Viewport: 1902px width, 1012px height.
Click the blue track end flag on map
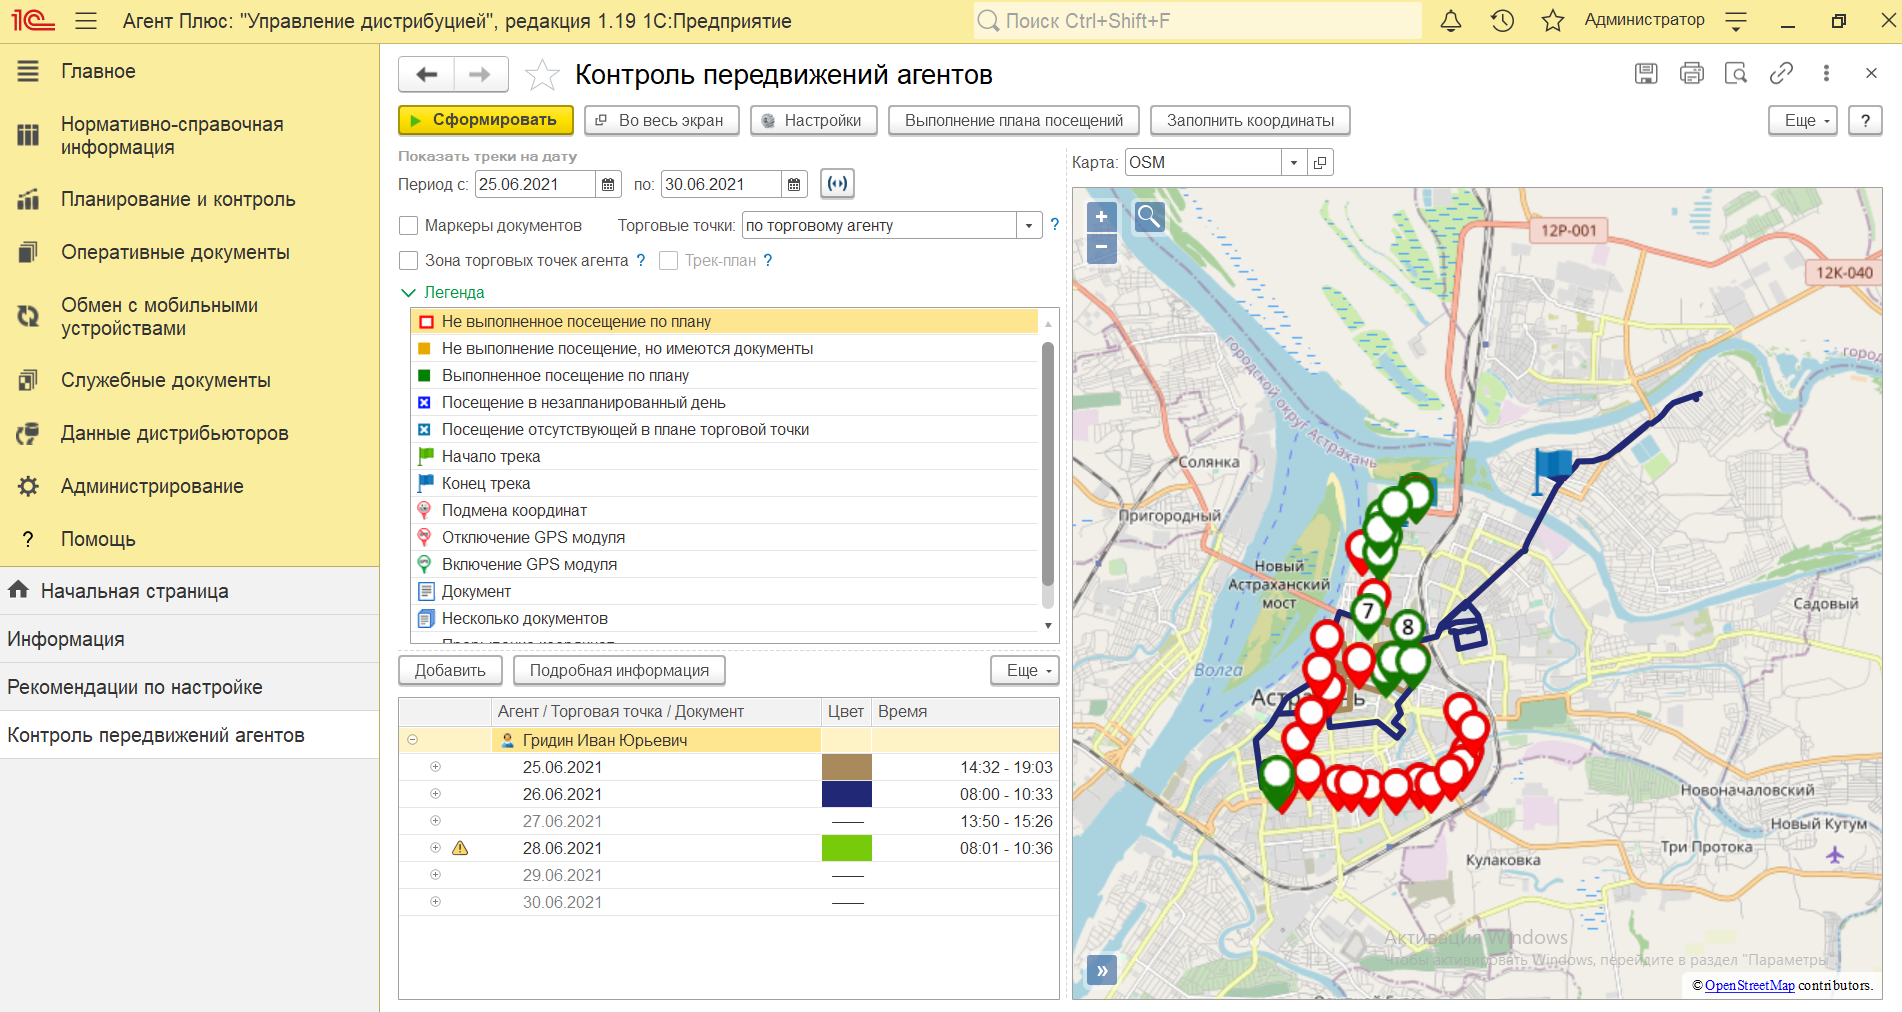click(1551, 468)
